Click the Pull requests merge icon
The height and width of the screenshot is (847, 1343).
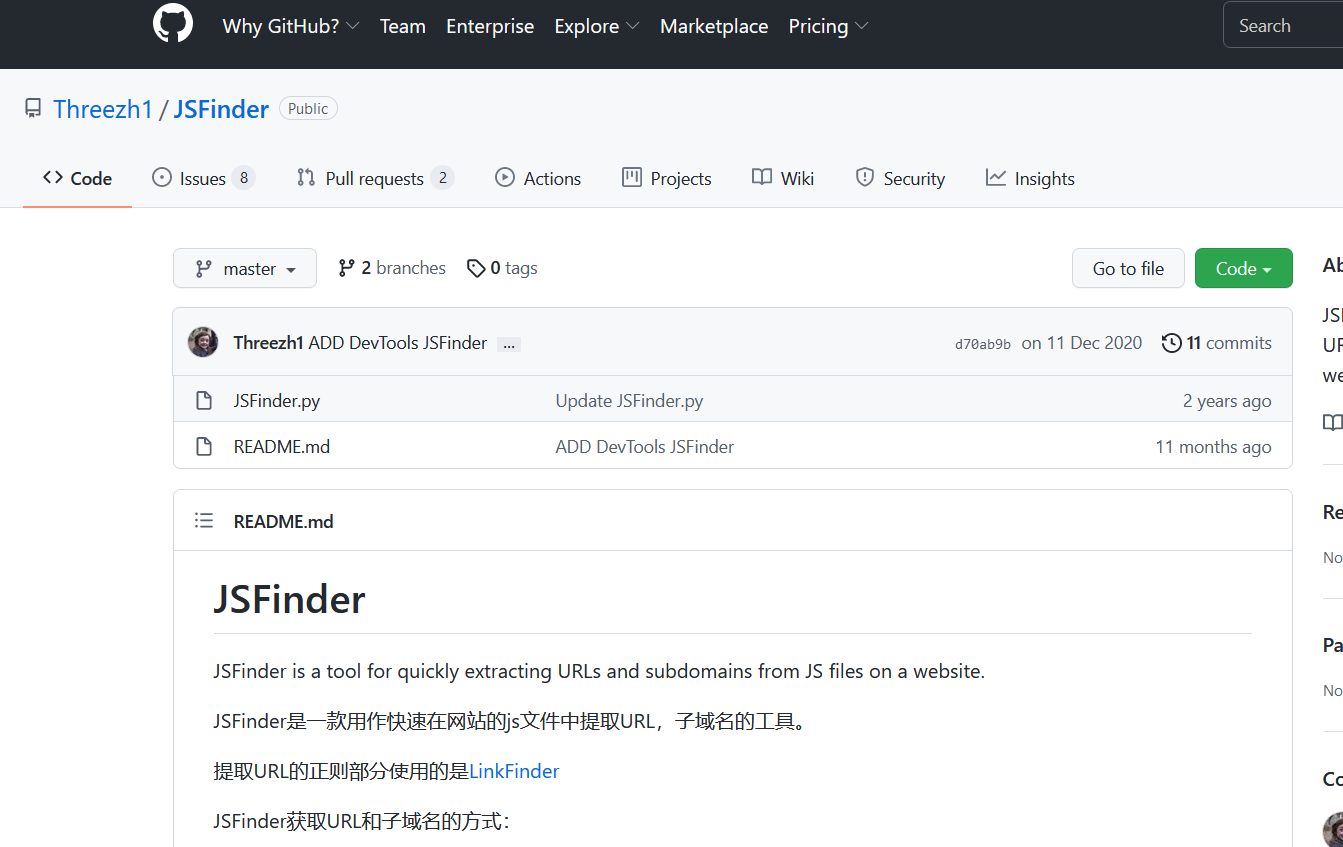[x=306, y=177]
